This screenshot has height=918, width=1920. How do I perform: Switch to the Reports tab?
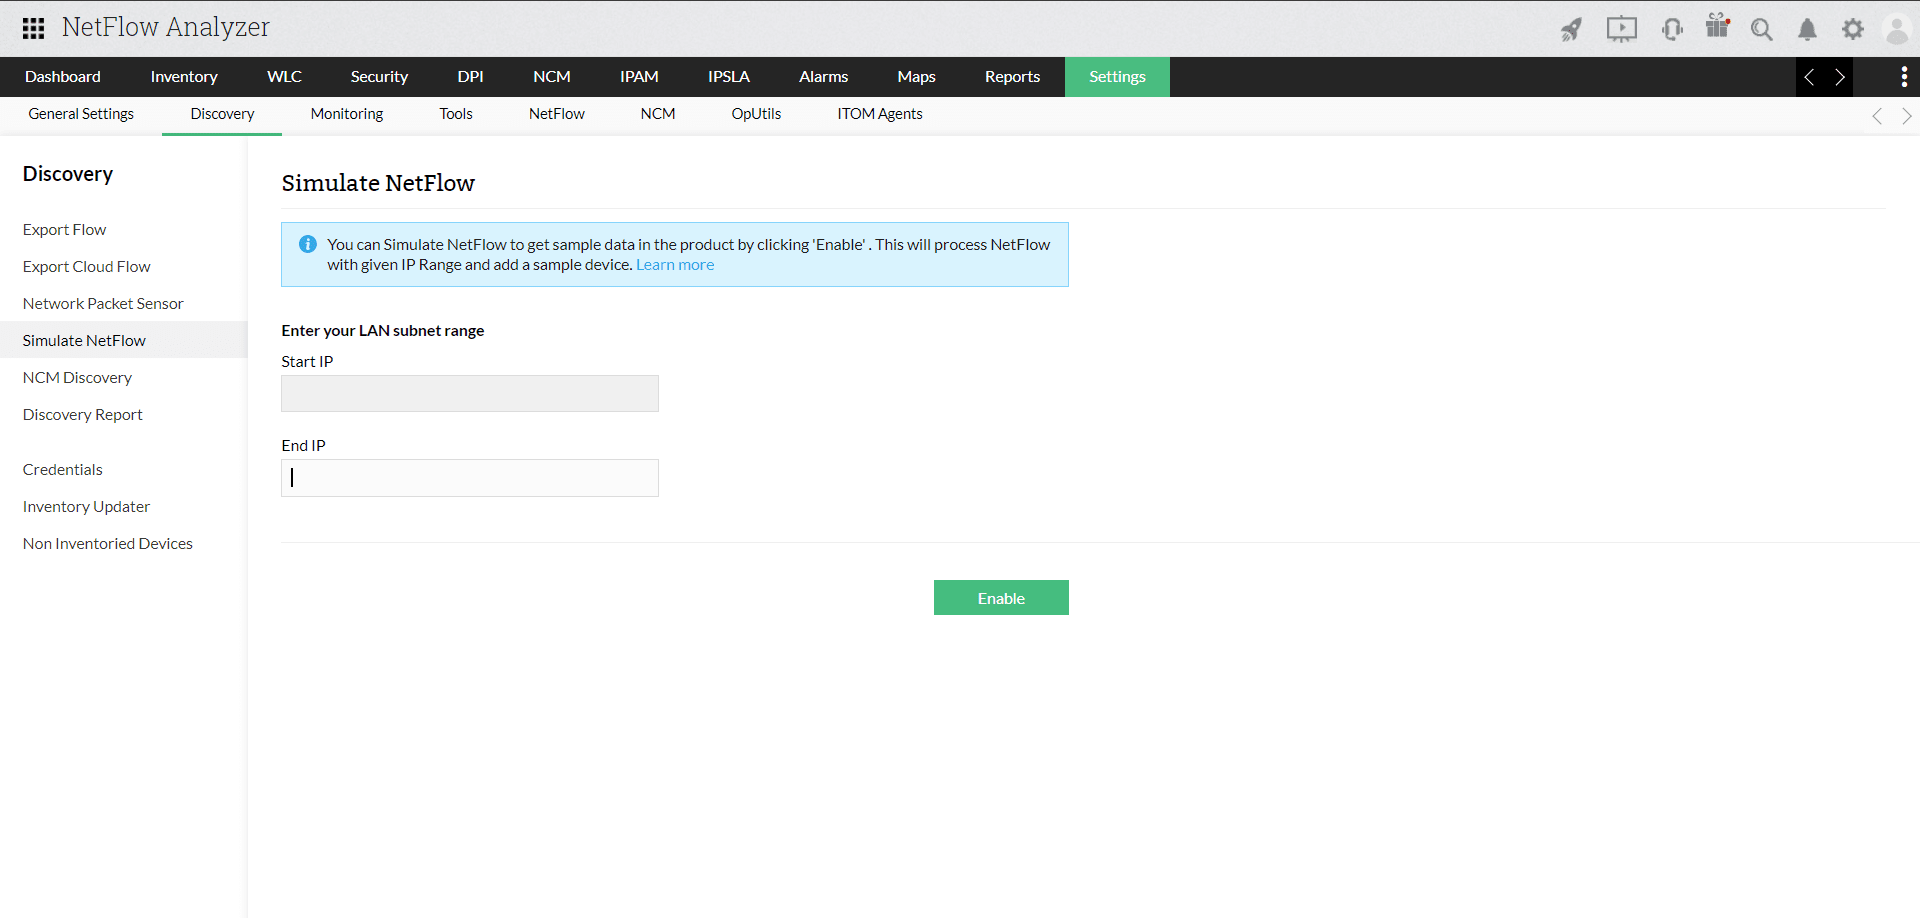pyautogui.click(x=1012, y=77)
